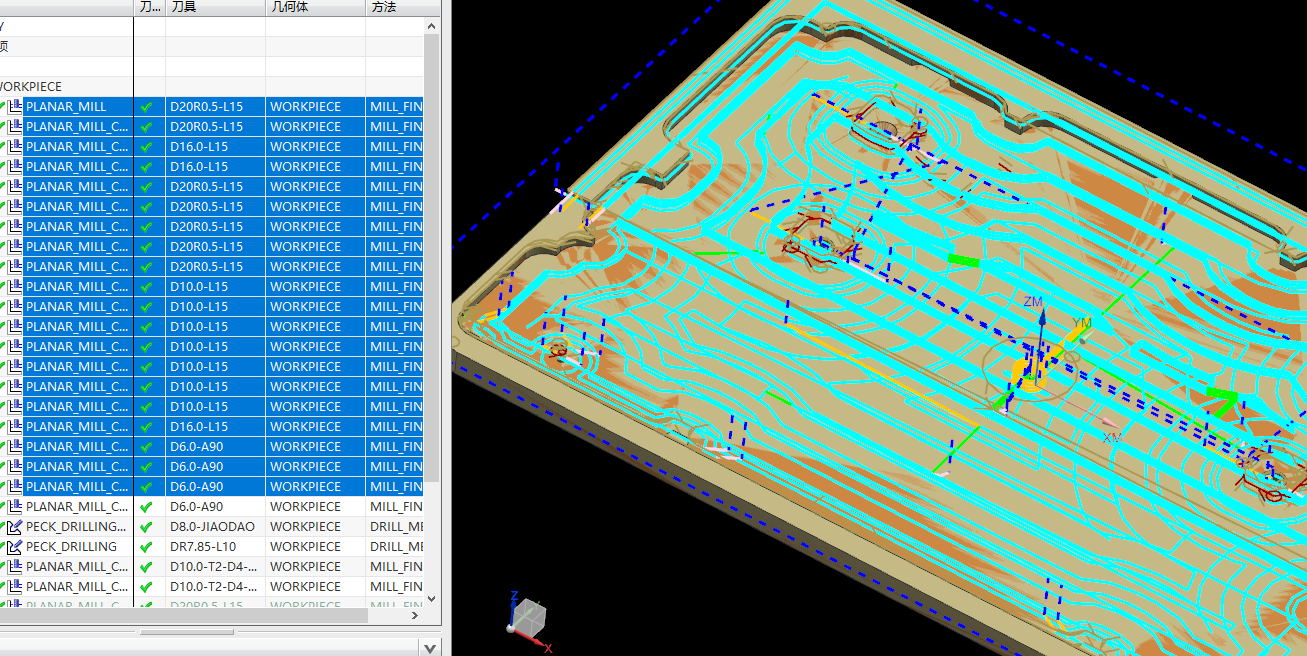Click WORKPIECE geometry cell in the PLANAR_MILL row

tap(315, 106)
